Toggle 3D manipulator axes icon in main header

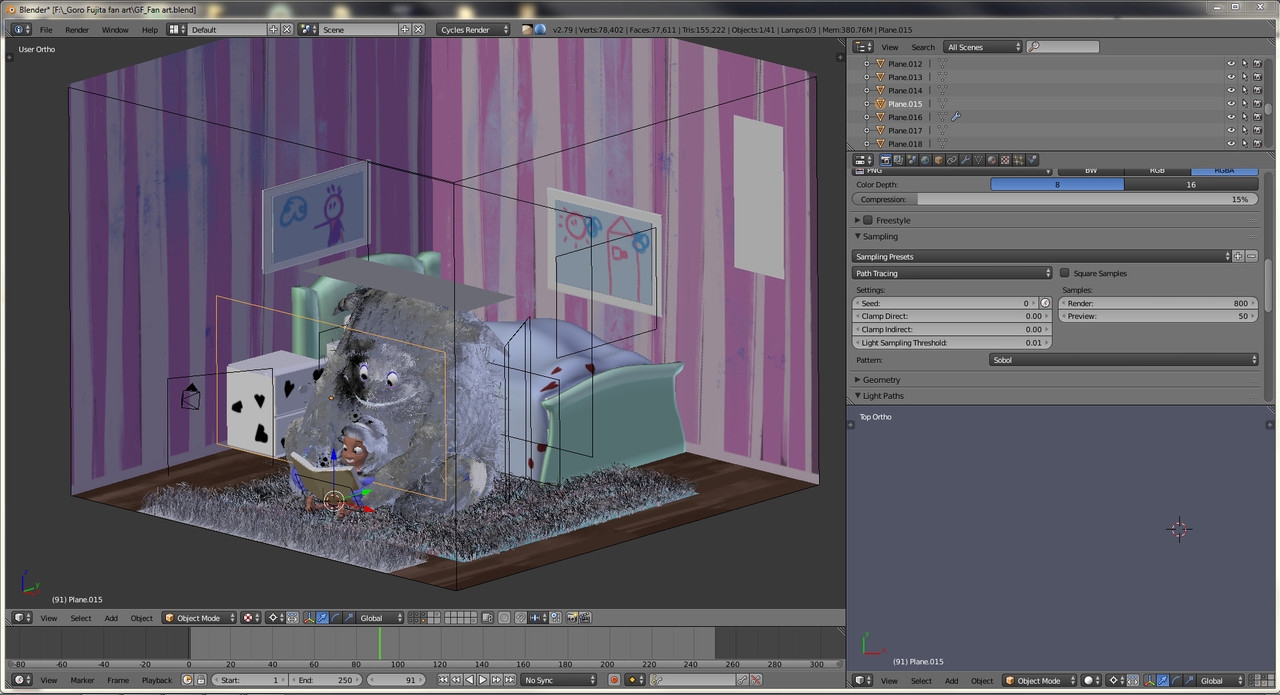308,618
